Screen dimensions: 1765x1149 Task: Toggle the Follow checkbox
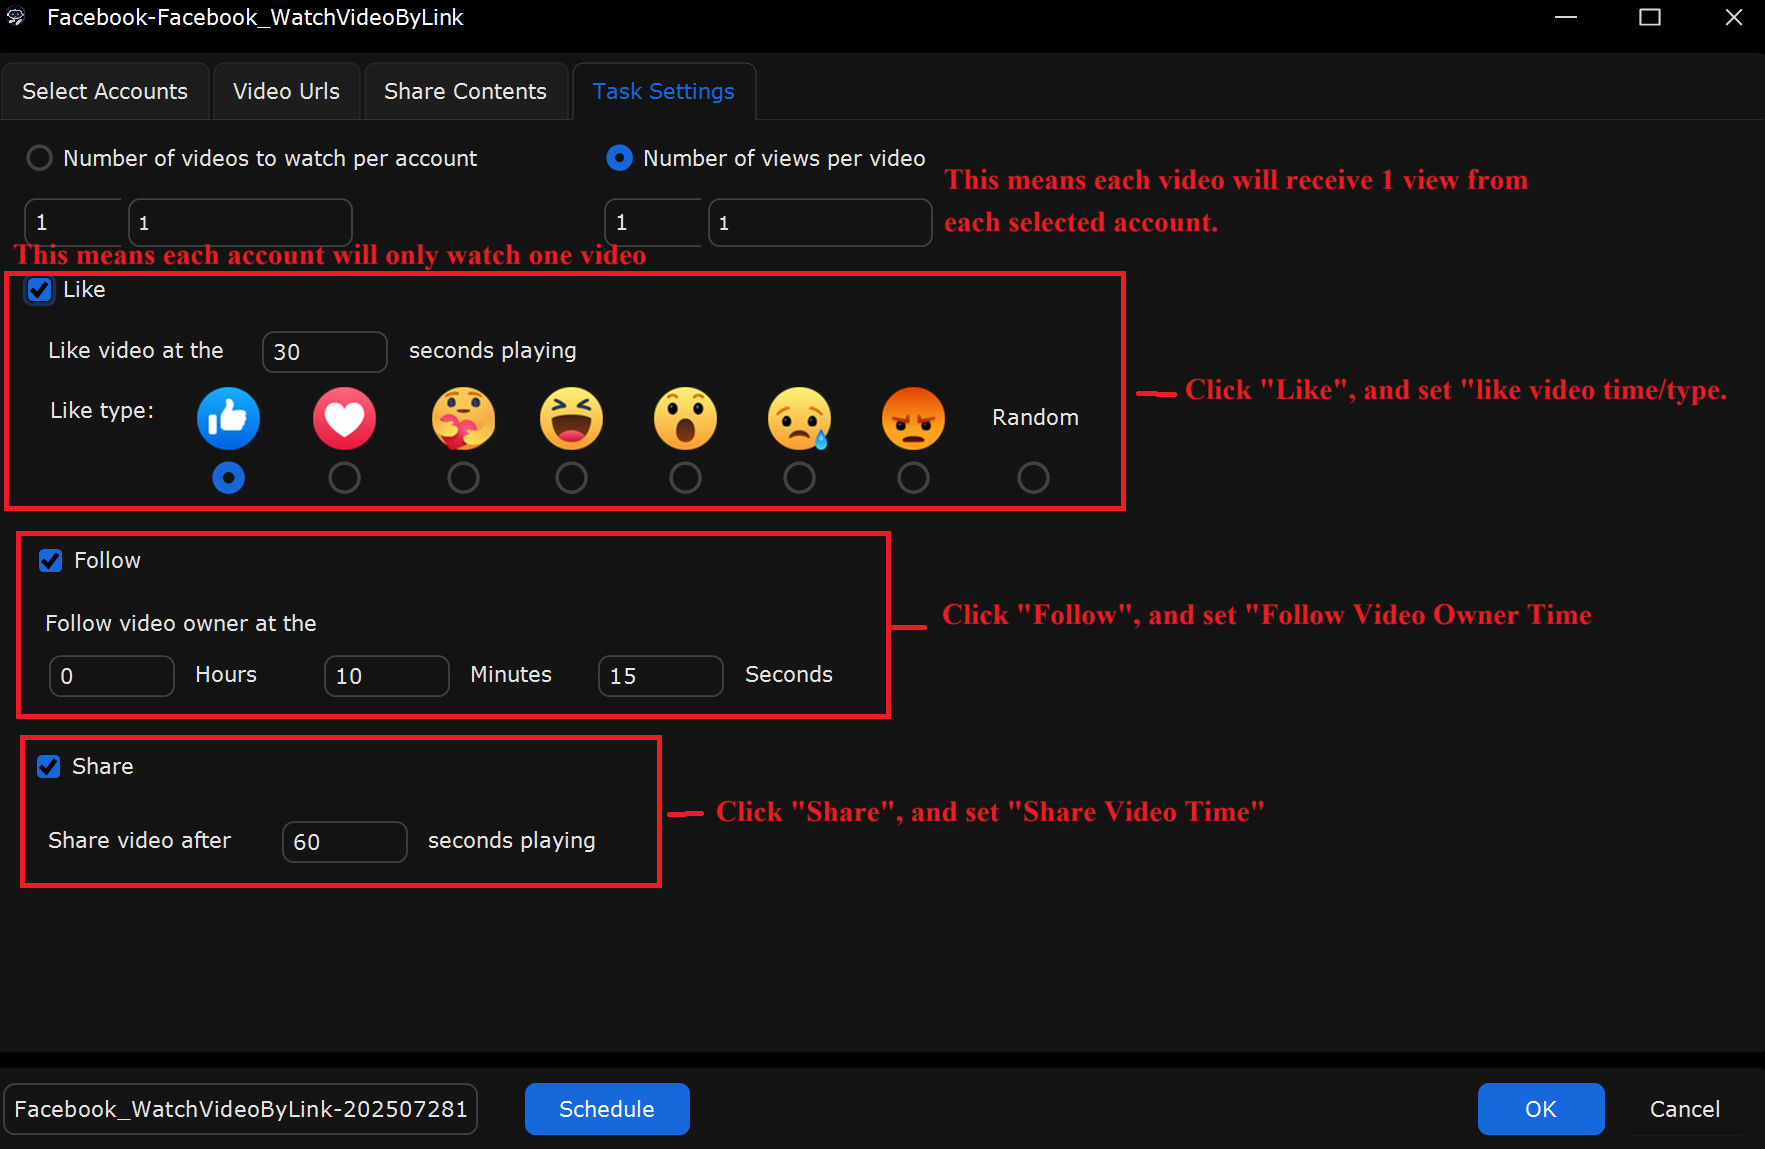point(50,561)
